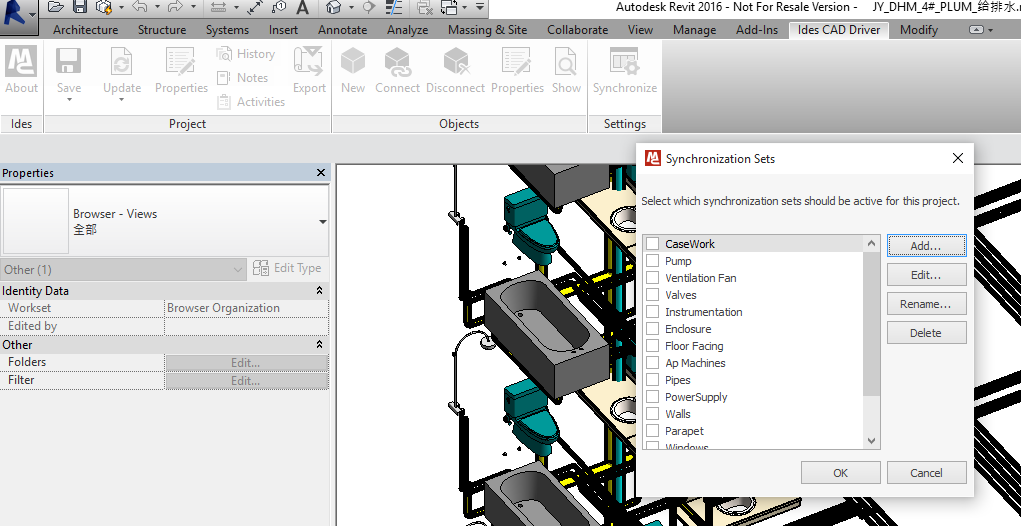The width and height of the screenshot is (1021, 526).
Task: Click Add... in Synchronization Sets dialog
Action: click(926, 246)
